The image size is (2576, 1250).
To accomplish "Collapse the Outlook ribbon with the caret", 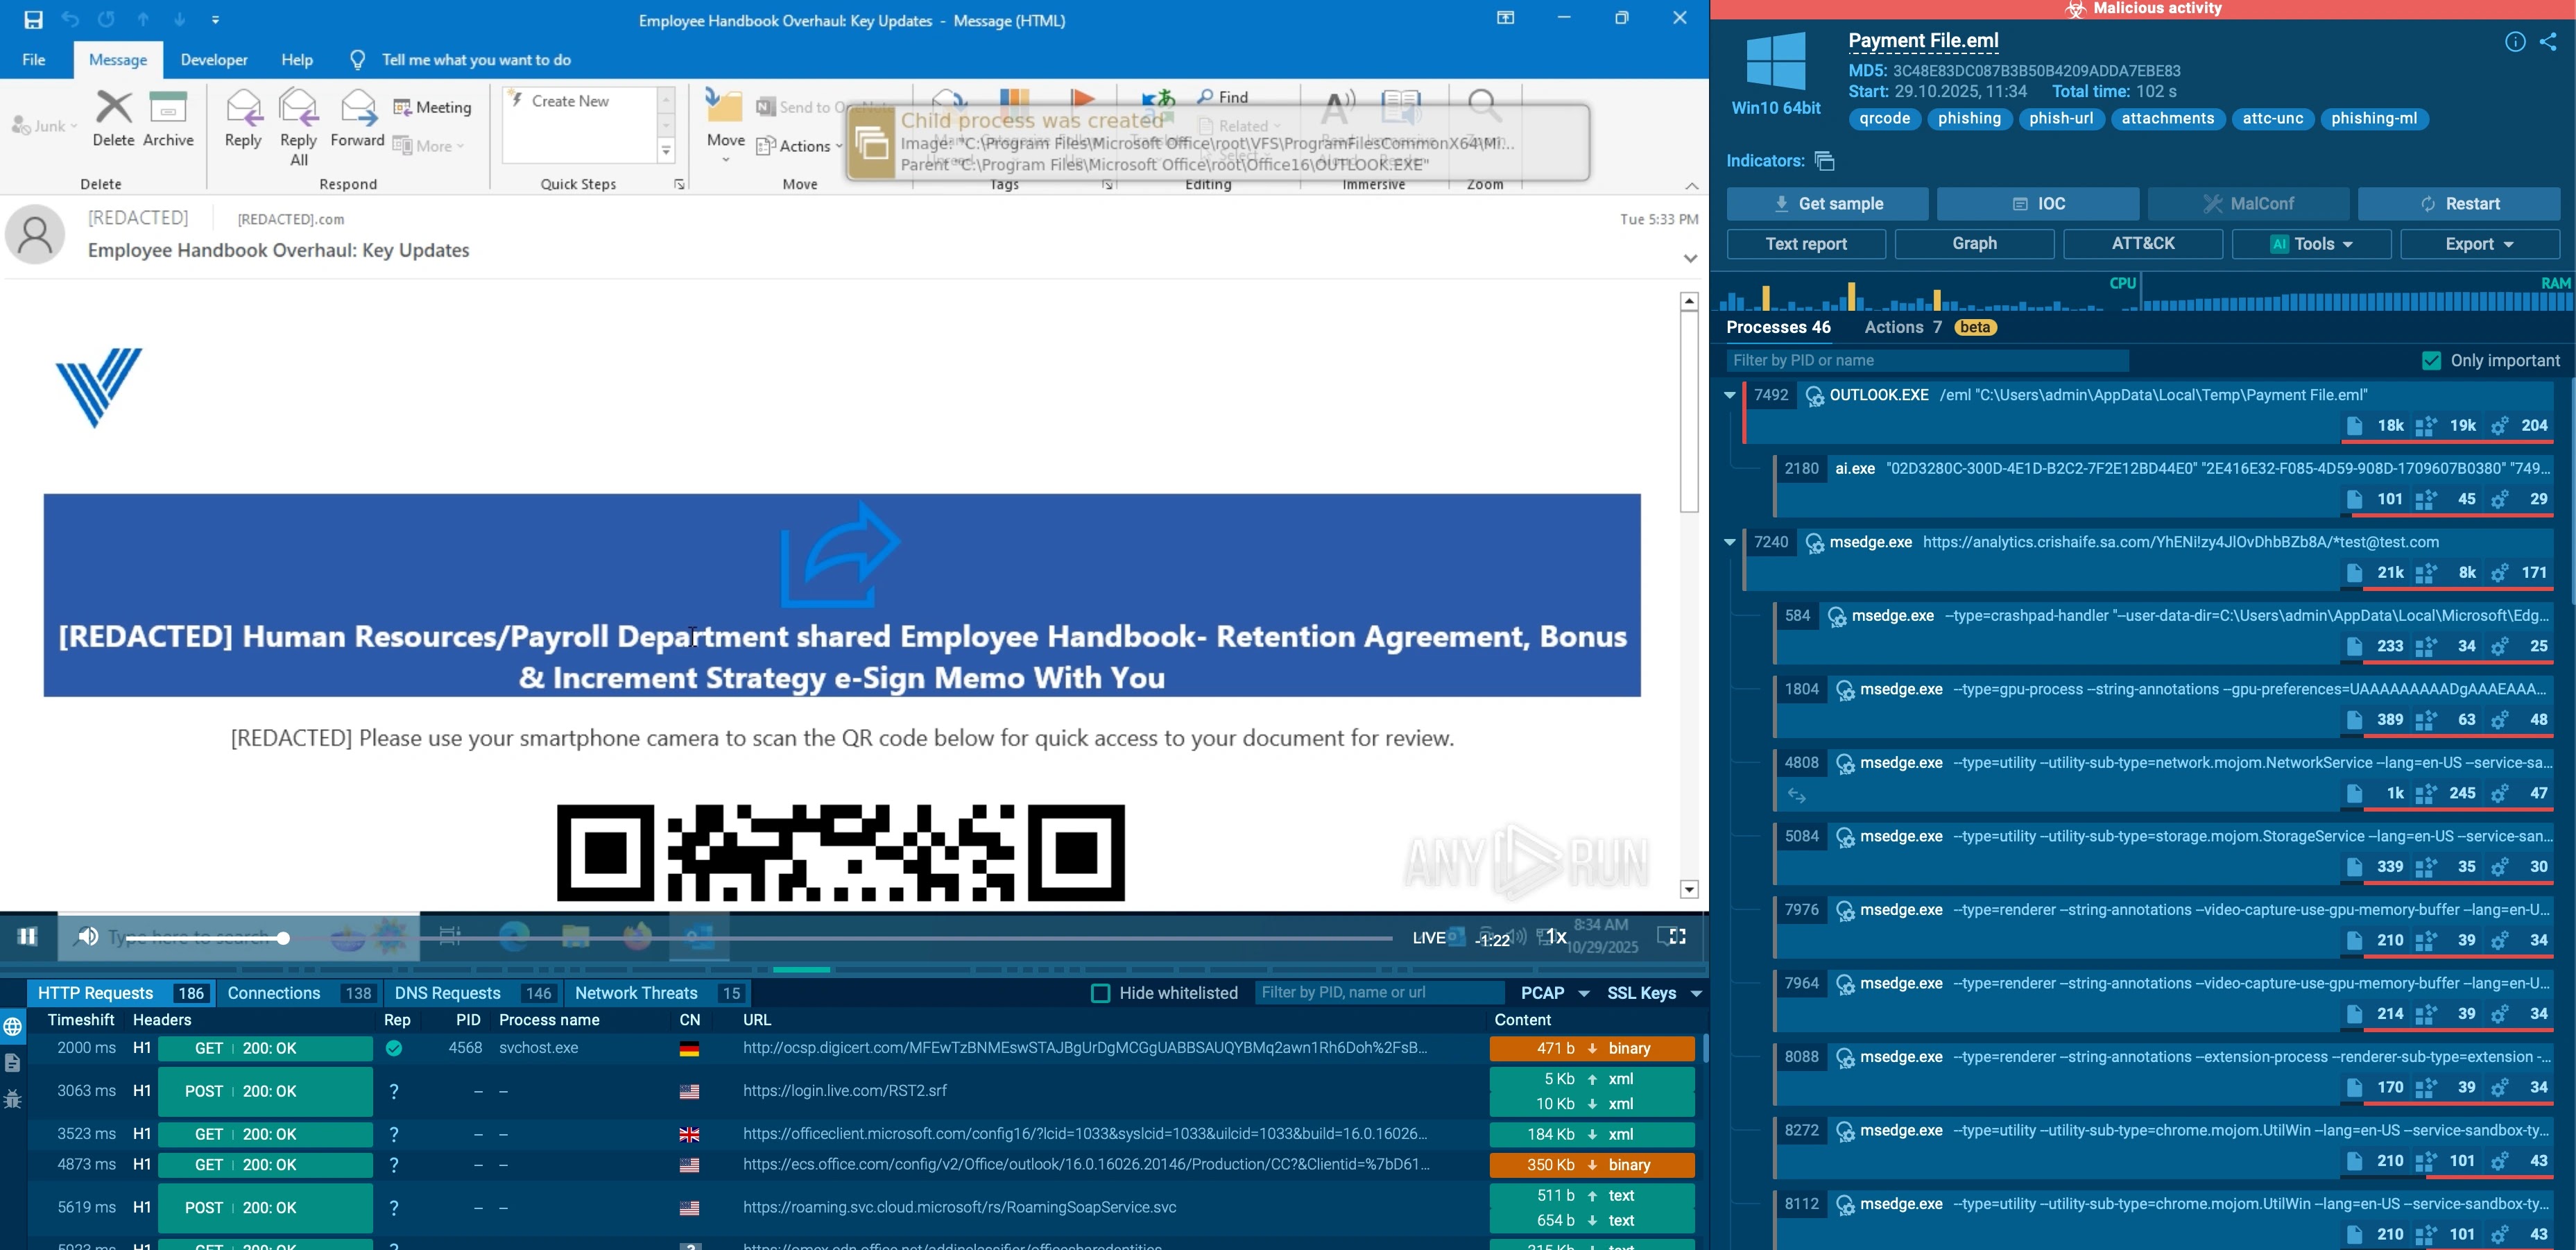I will coord(1691,186).
